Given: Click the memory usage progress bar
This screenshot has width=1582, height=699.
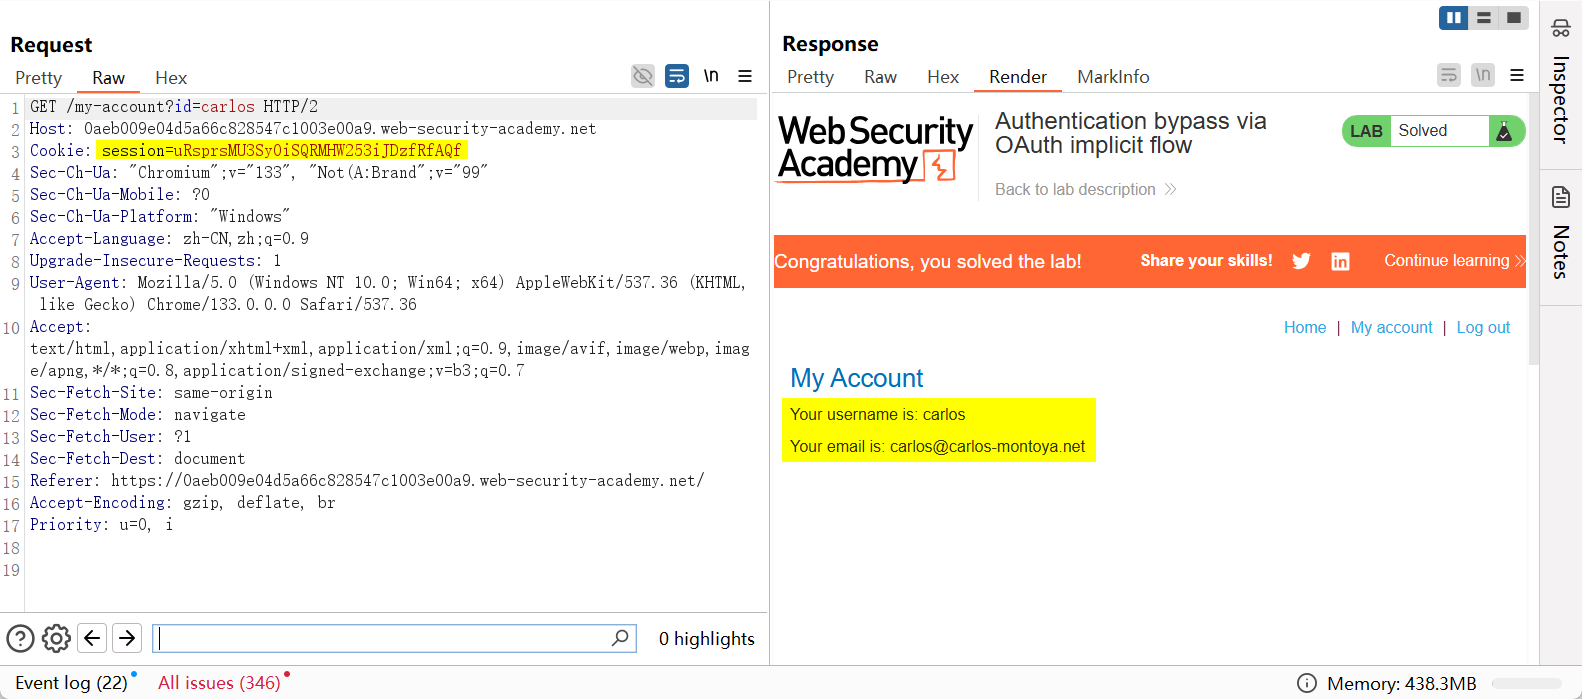Looking at the screenshot, I should pyautogui.click(x=1526, y=684).
